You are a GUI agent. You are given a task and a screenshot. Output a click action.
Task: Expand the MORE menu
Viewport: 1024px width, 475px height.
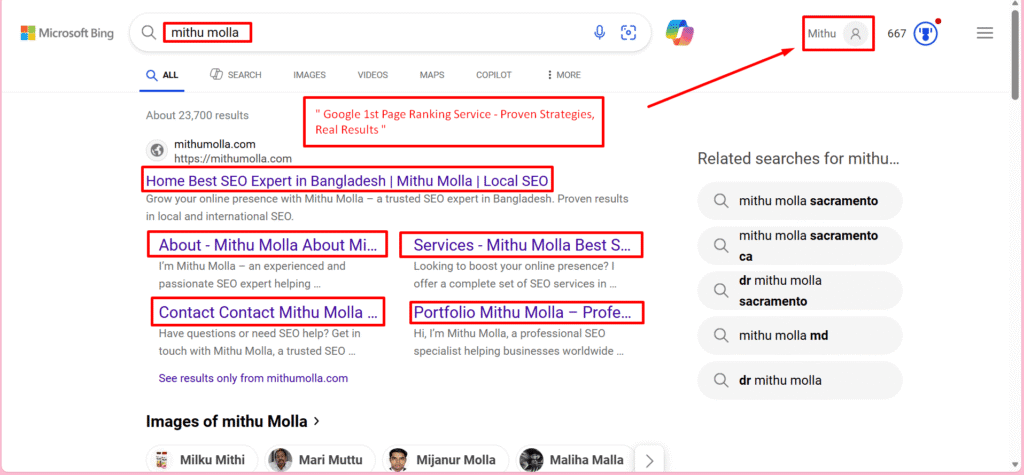(x=563, y=75)
